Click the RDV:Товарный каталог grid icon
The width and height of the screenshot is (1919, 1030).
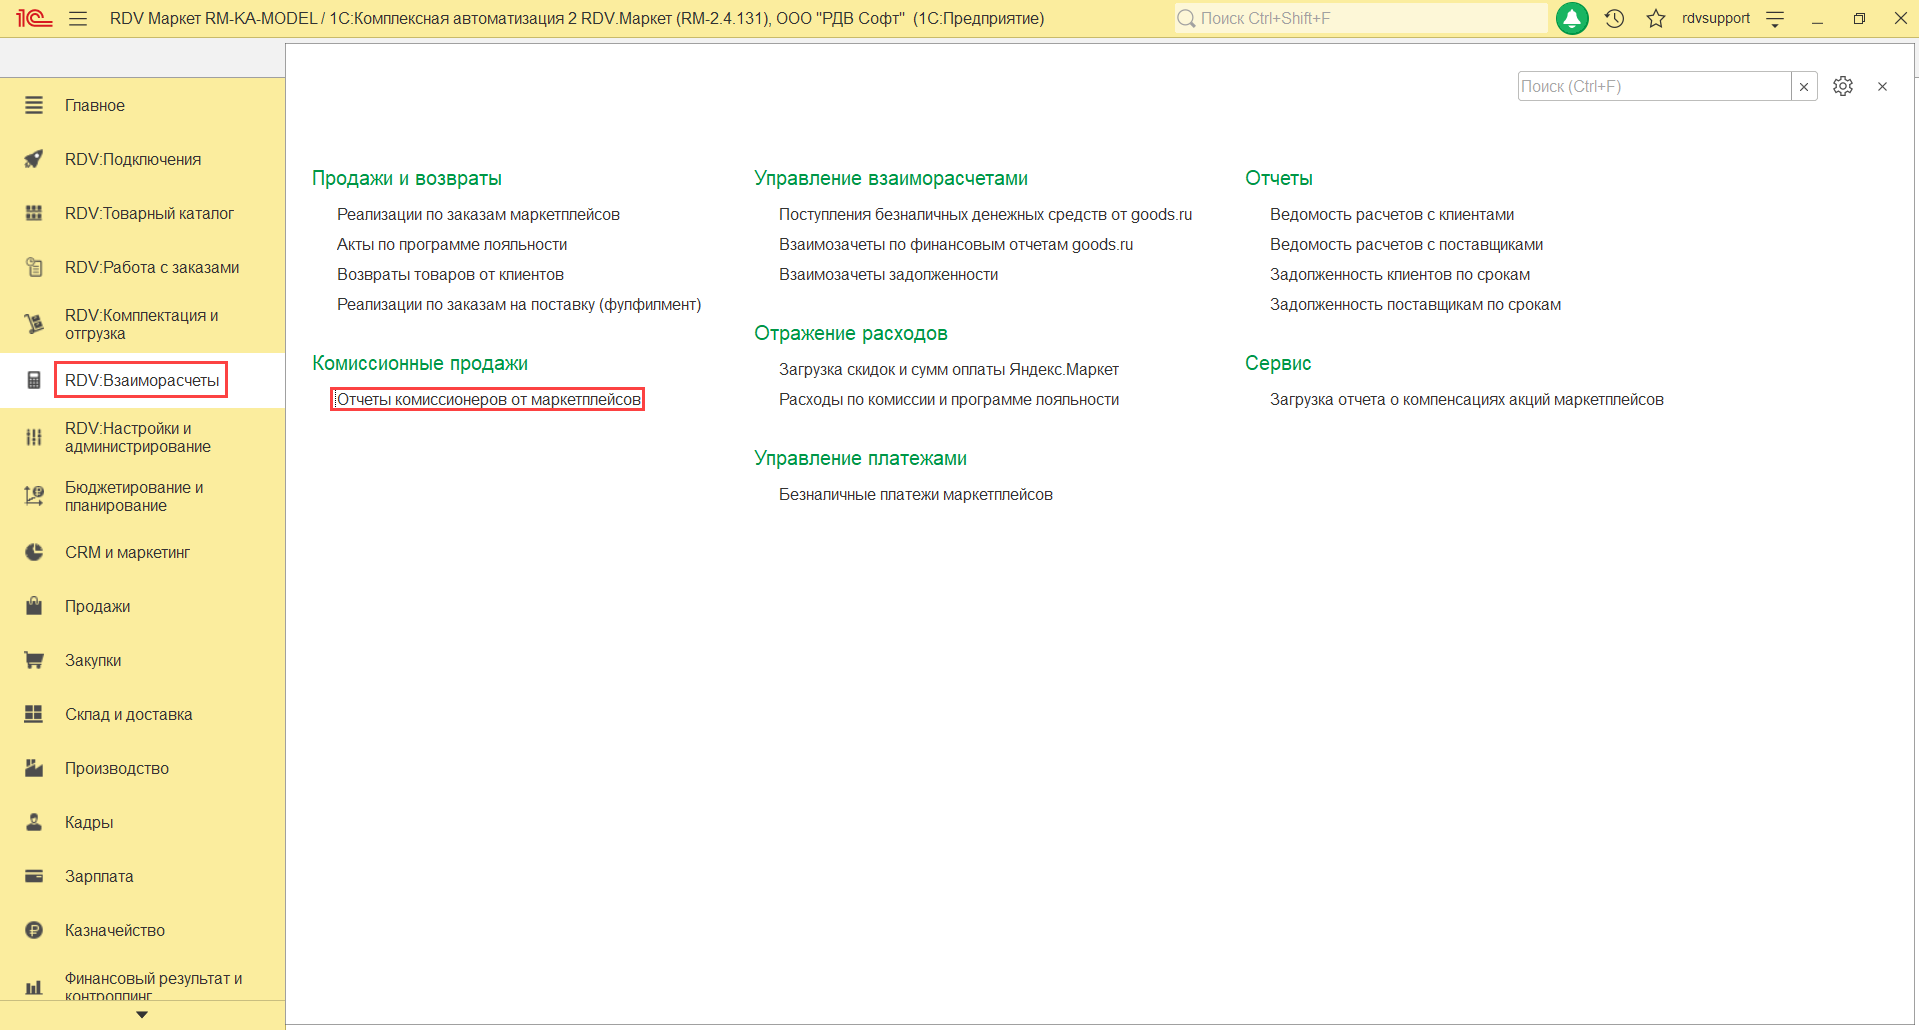(34, 213)
